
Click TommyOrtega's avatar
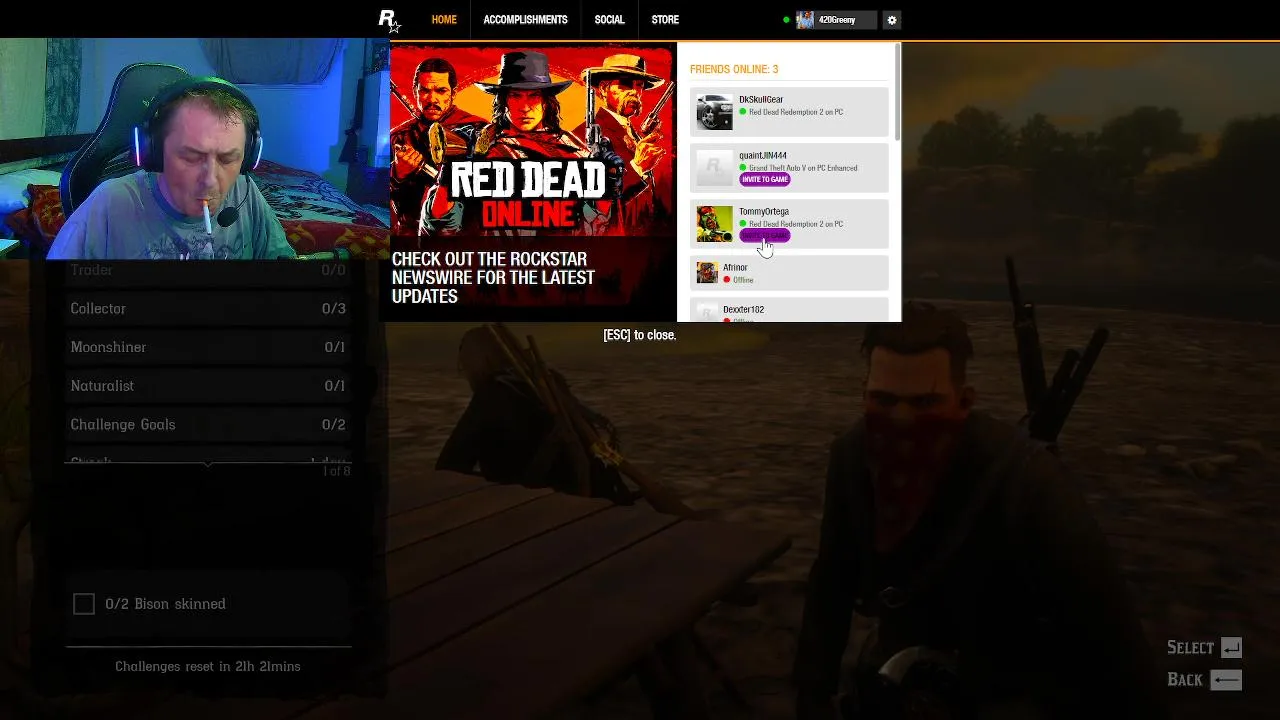[x=714, y=224]
